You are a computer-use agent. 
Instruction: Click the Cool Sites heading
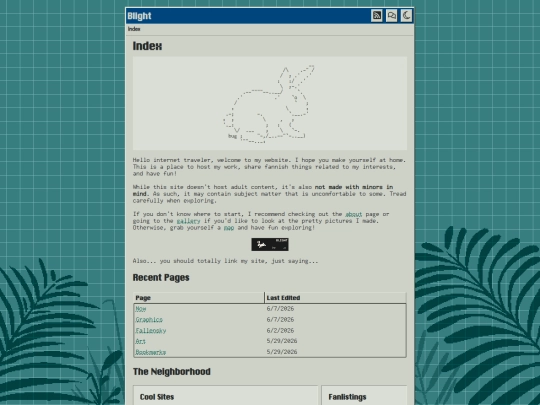(157, 397)
